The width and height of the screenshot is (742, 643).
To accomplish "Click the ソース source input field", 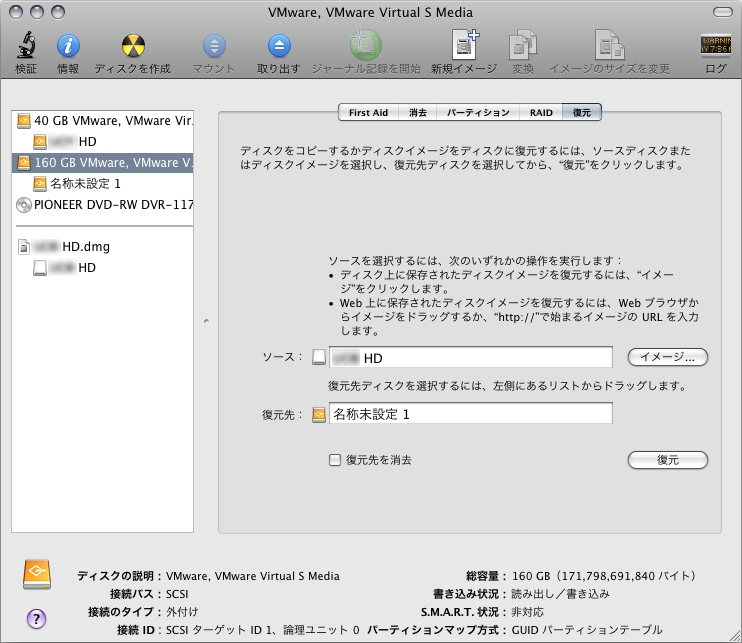I will 470,357.
